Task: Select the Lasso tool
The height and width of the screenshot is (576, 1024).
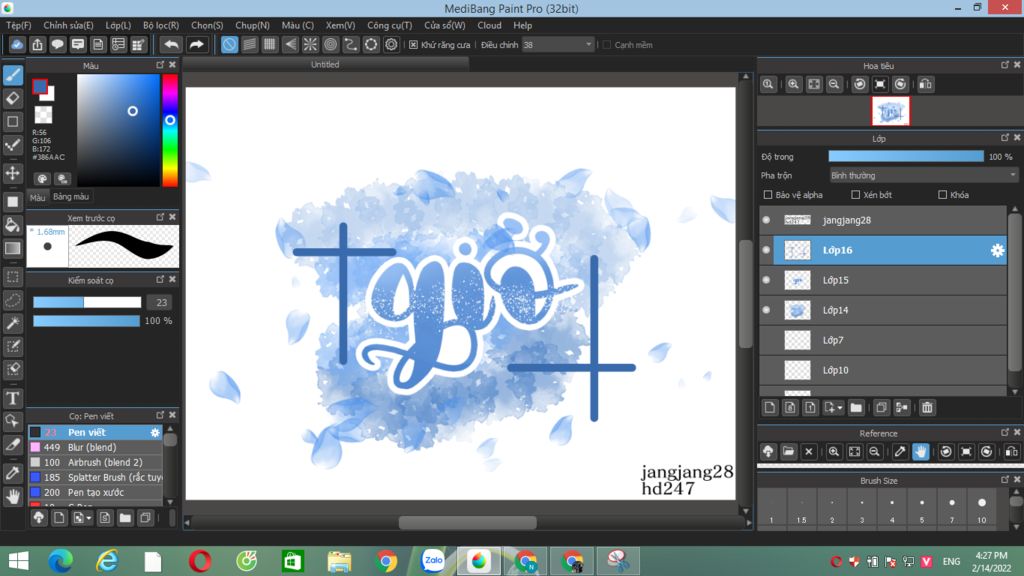Action: [12, 300]
